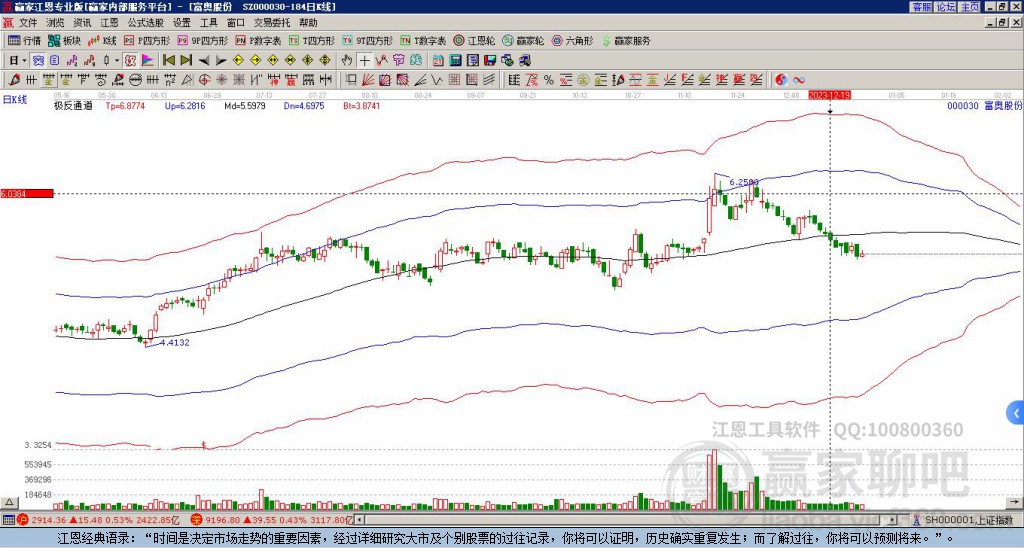Open the 公式选股 menu
Screen dimensions: 1024x548
click(x=146, y=23)
